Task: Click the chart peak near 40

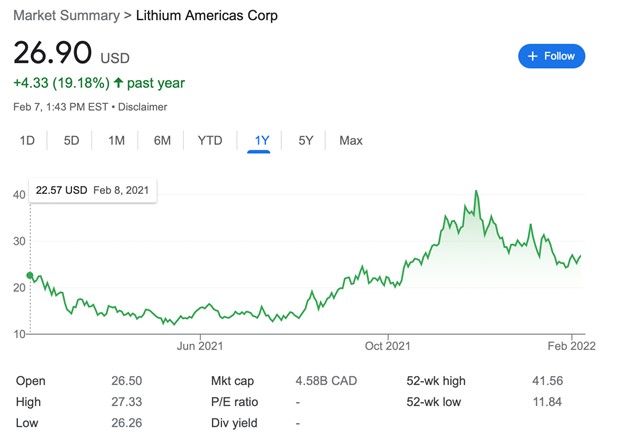Action: (x=477, y=191)
